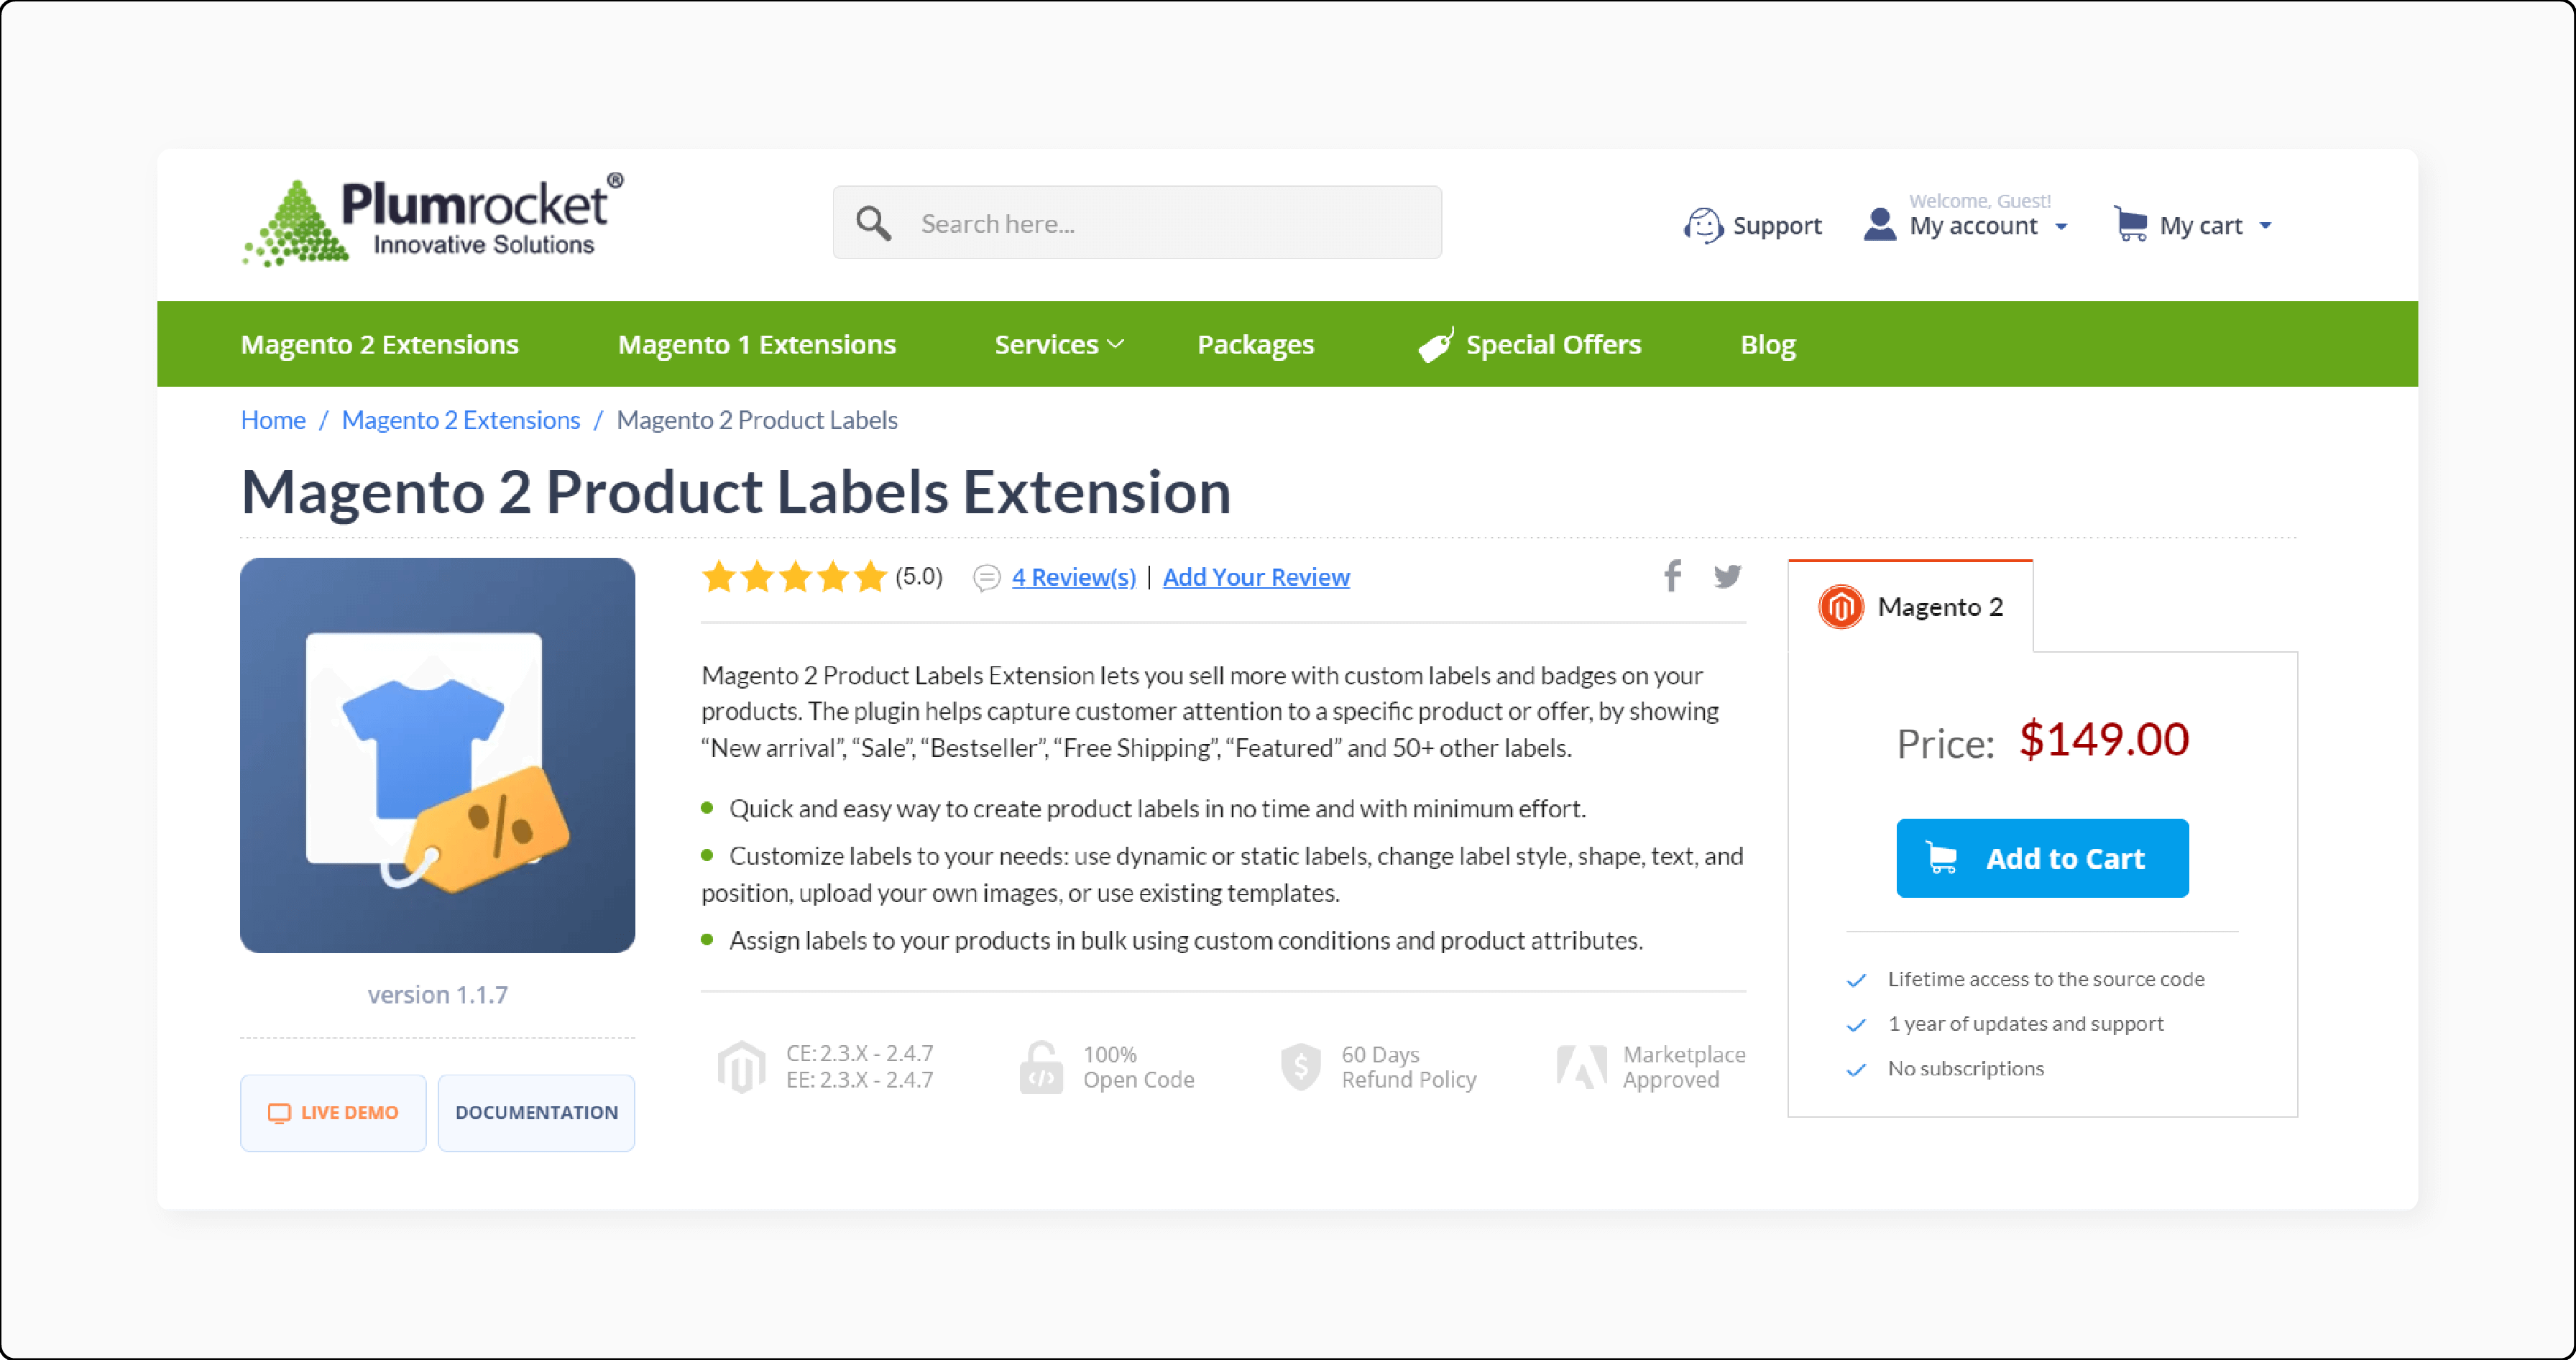This screenshot has height=1360, width=2576.
Task: Check lifetime access to source code
Action: (x=1857, y=978)
